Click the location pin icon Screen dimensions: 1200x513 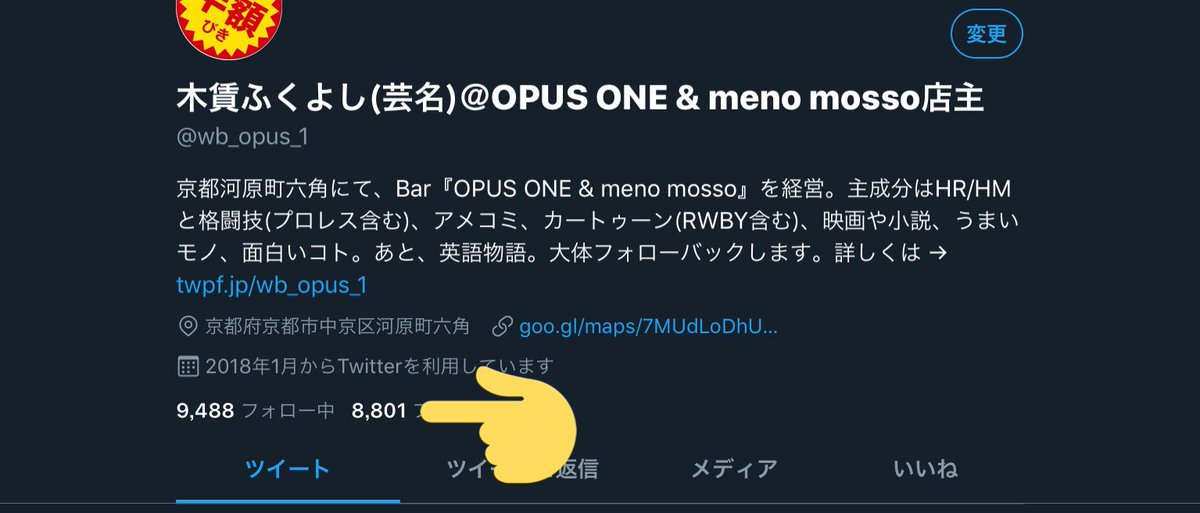(x=186, y=327)
